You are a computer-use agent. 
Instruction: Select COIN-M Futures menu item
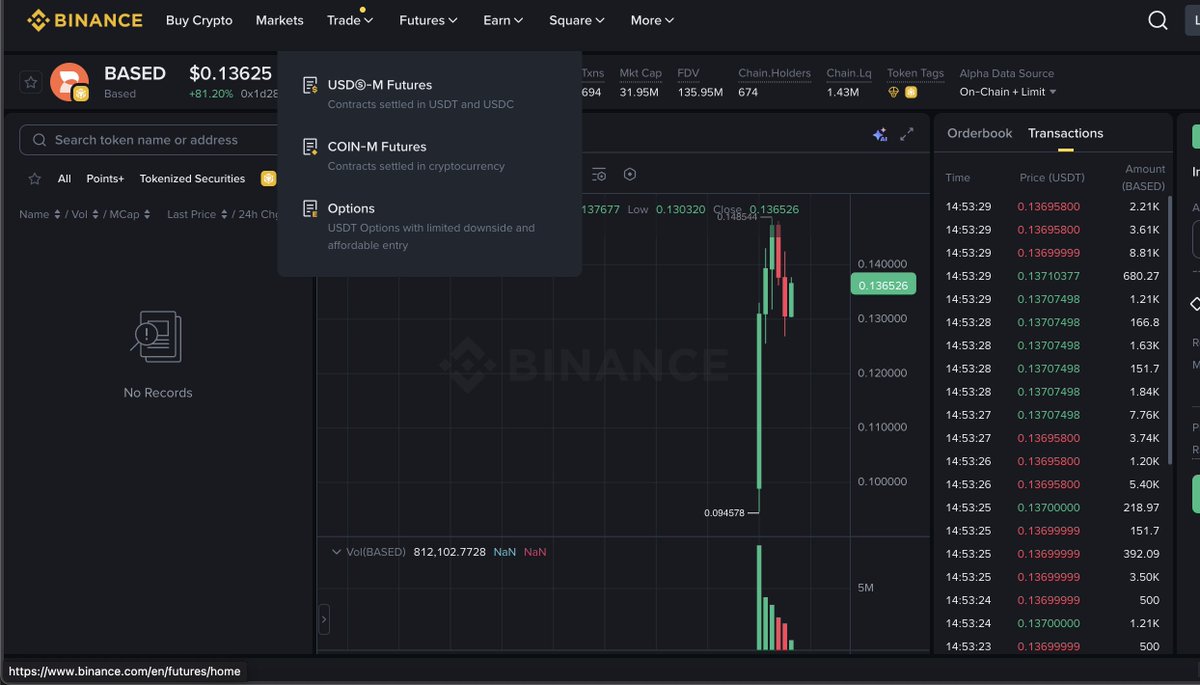429,156
